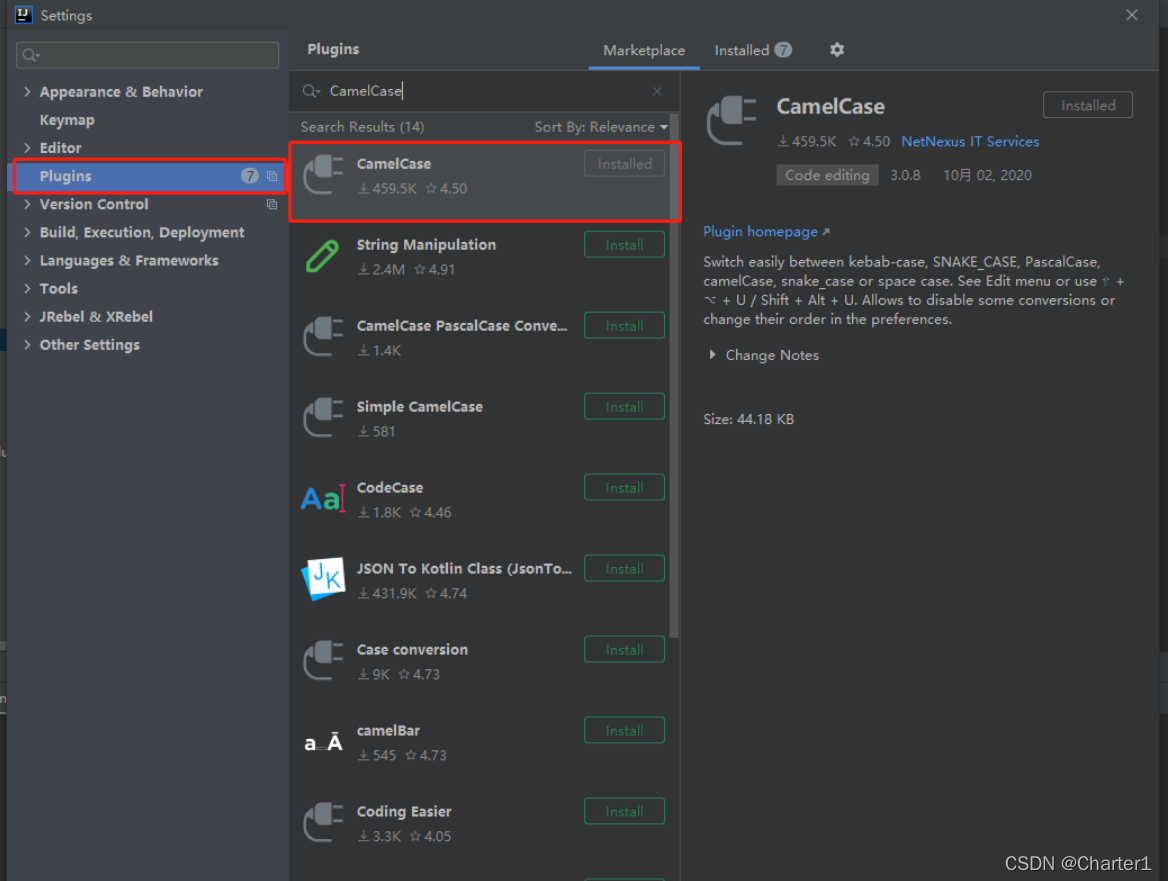1168x881 pixels.
Task: Focus the settings search field
Action: (x=147, y=55)
